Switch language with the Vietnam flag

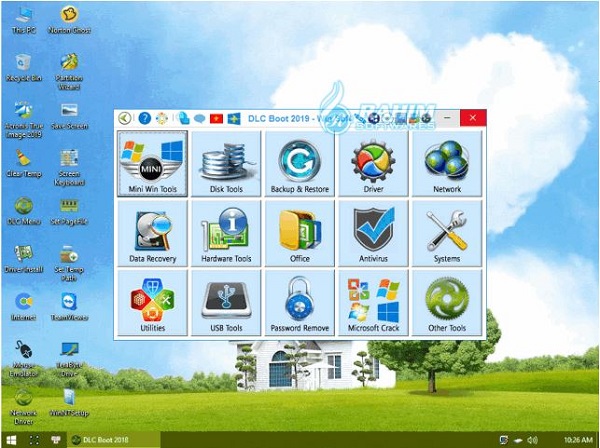[x=216, y=119]
